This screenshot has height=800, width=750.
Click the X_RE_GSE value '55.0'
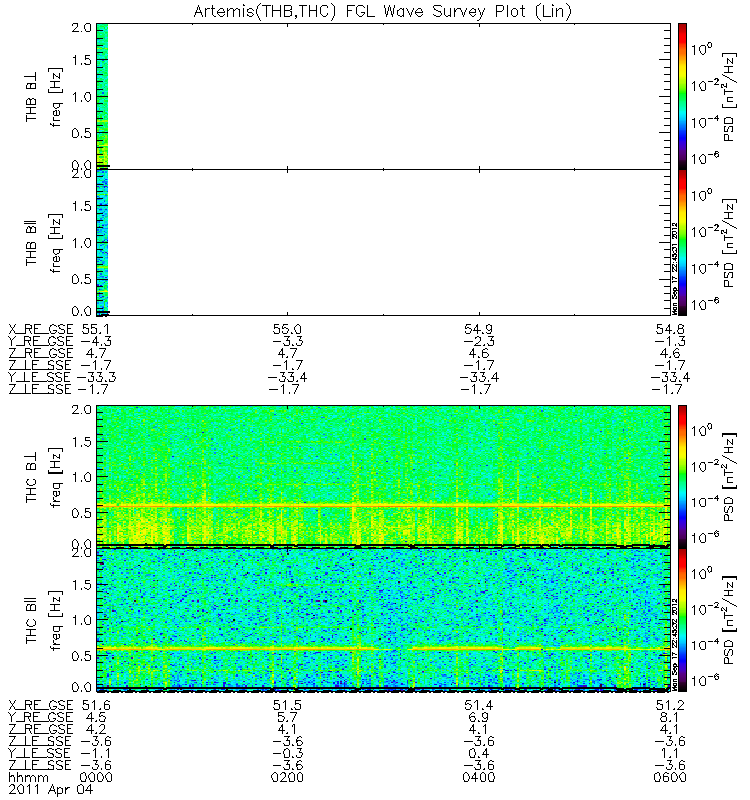click(287, 329)
